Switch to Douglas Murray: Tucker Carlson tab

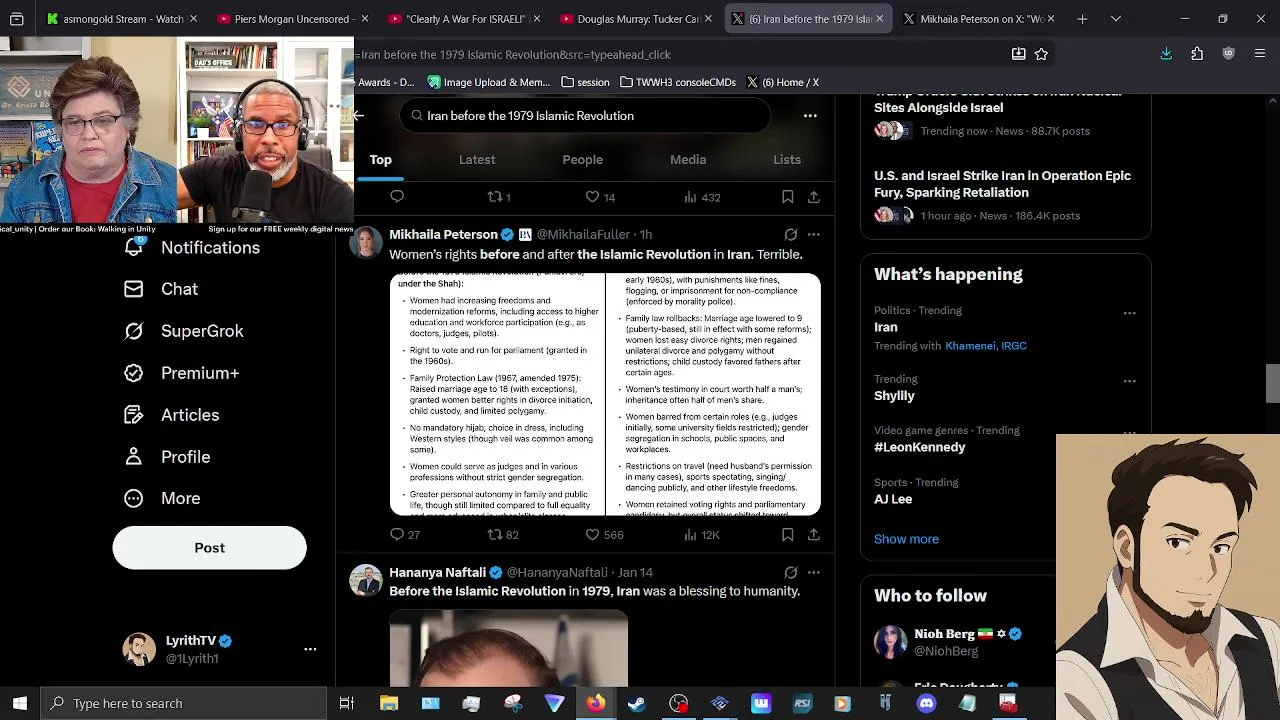pos(637,18)
